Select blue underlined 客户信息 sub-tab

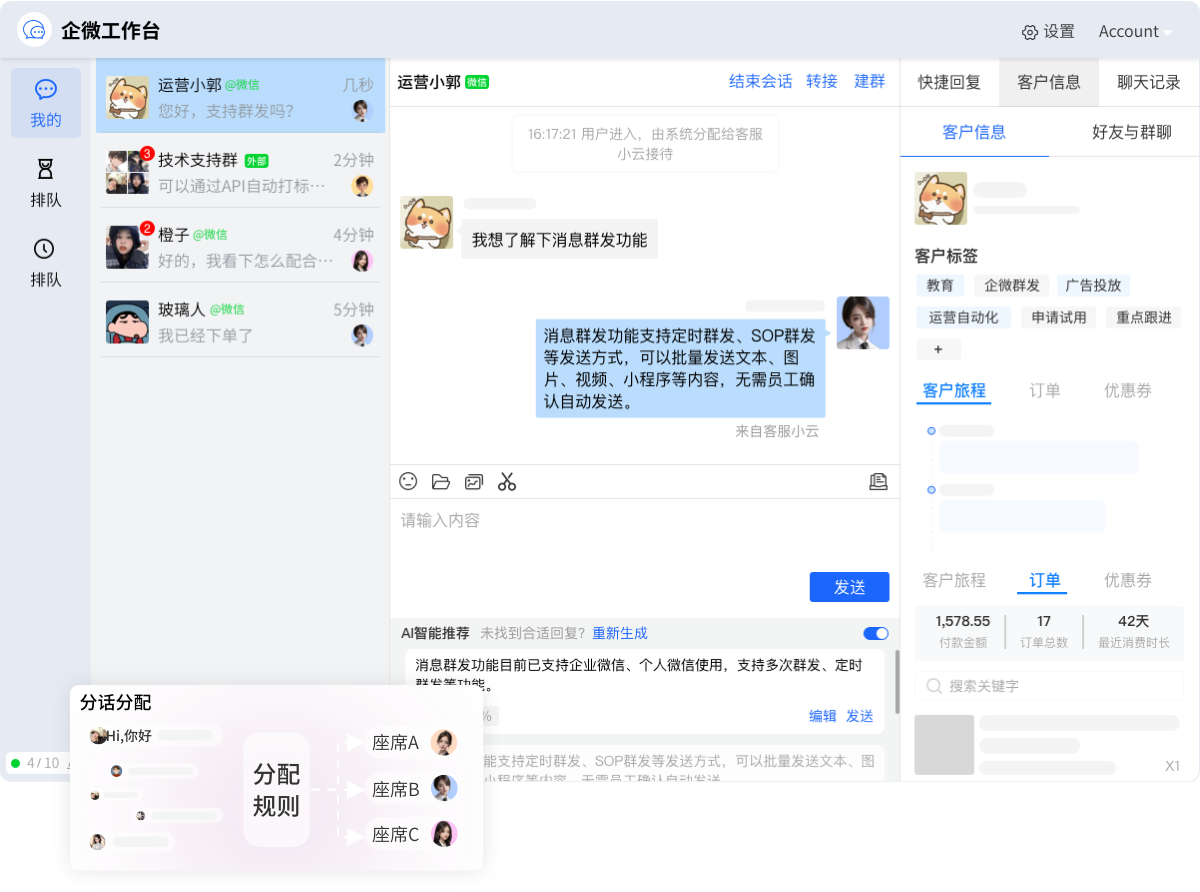pyautogui.click(x=974, y=132)
